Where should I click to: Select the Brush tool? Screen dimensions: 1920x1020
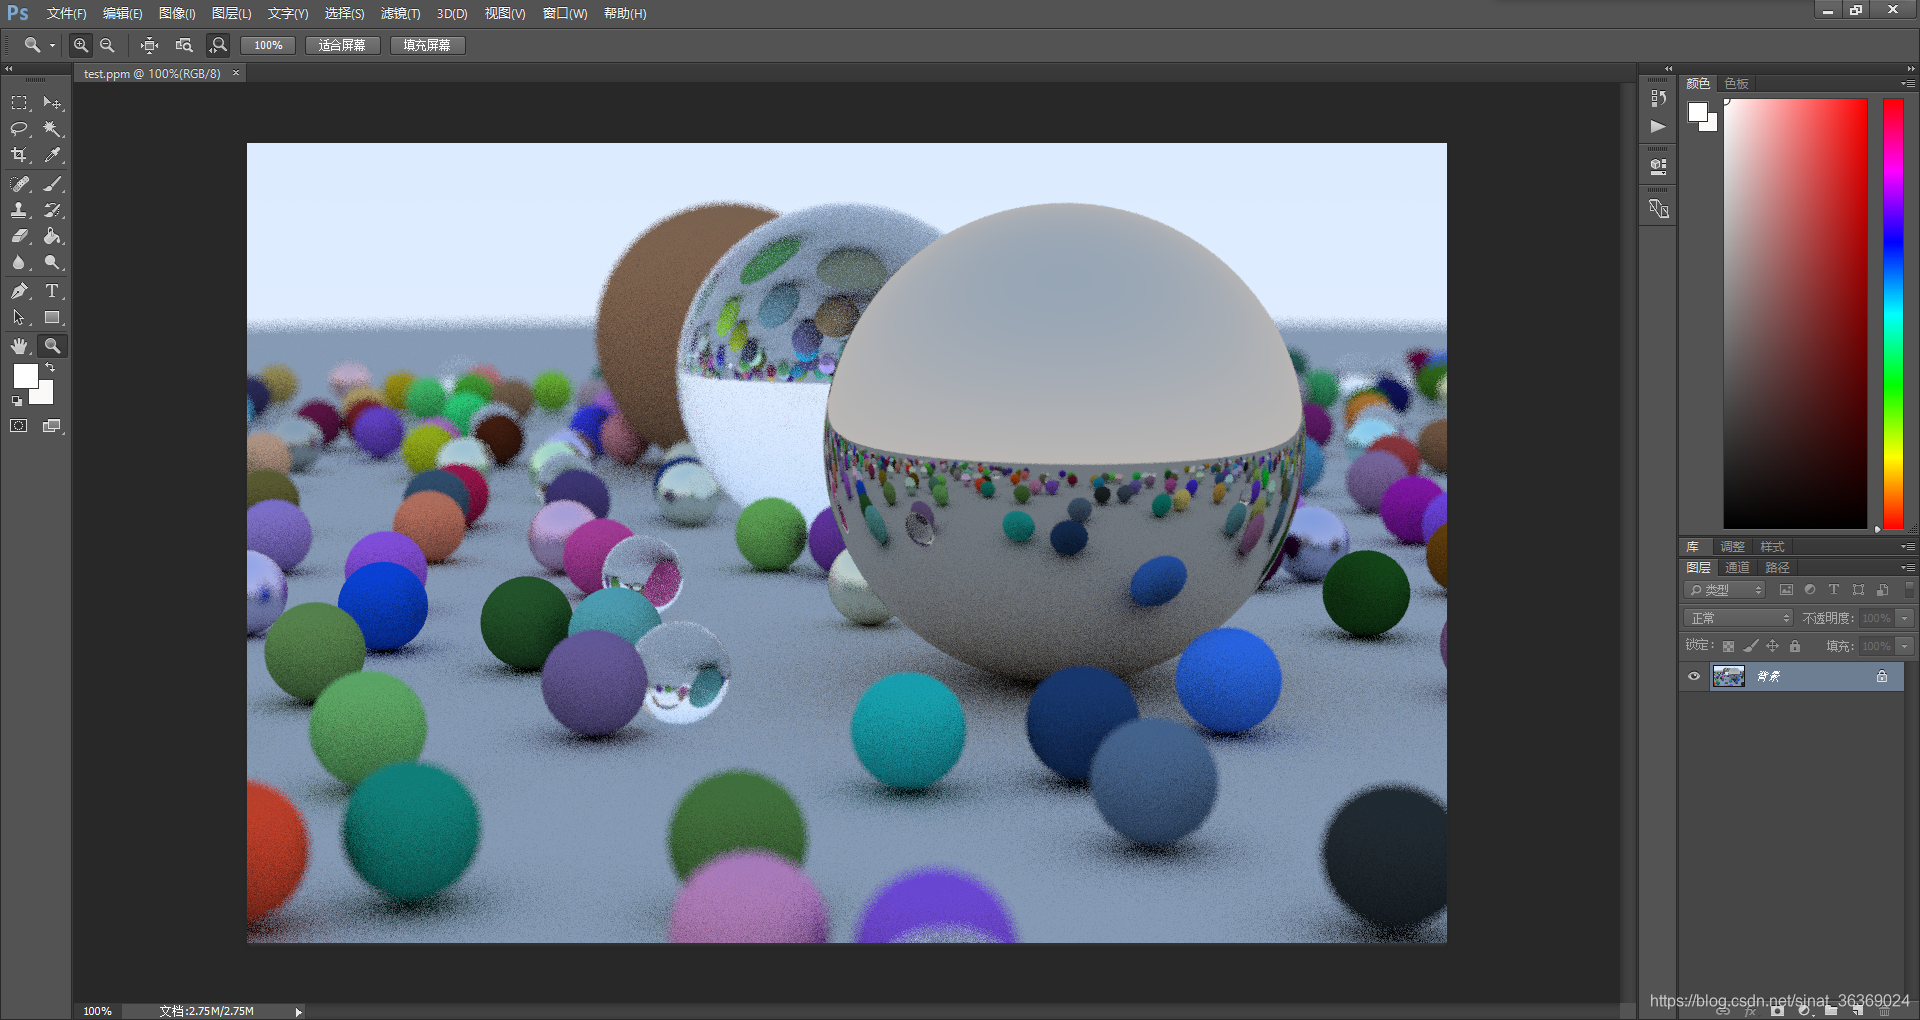pos(52,184)
